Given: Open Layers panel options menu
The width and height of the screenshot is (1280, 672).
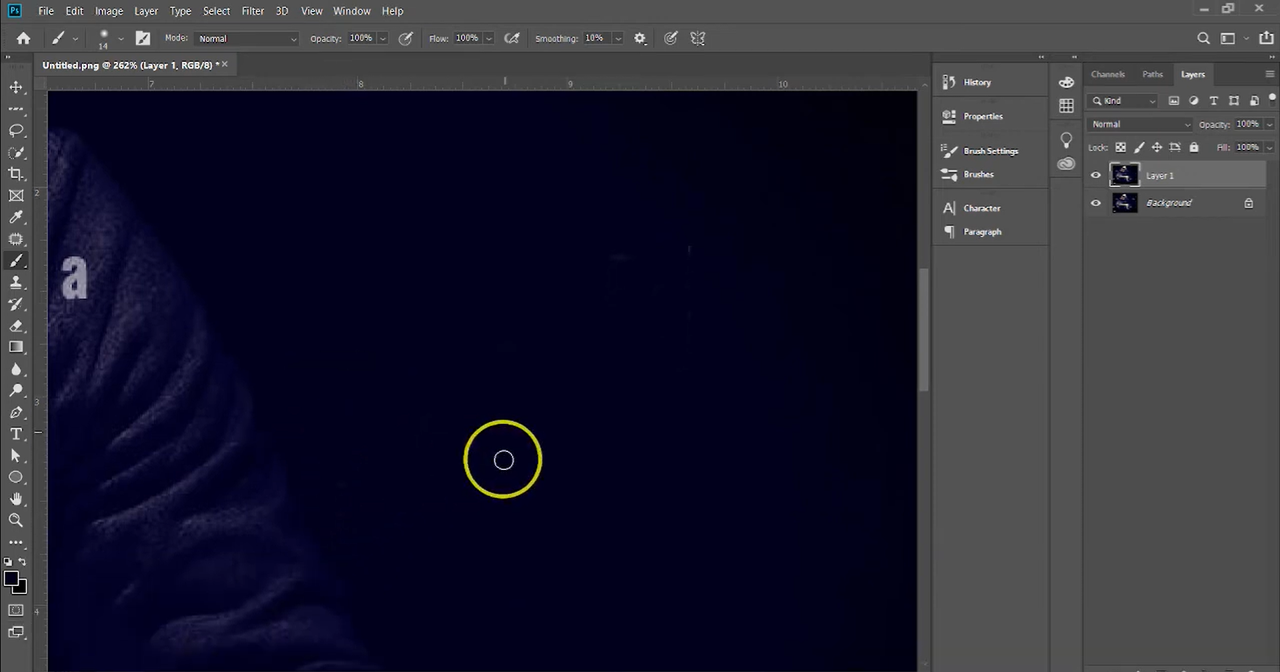Looking at the screenshot, I should [x=1270, y=74].
